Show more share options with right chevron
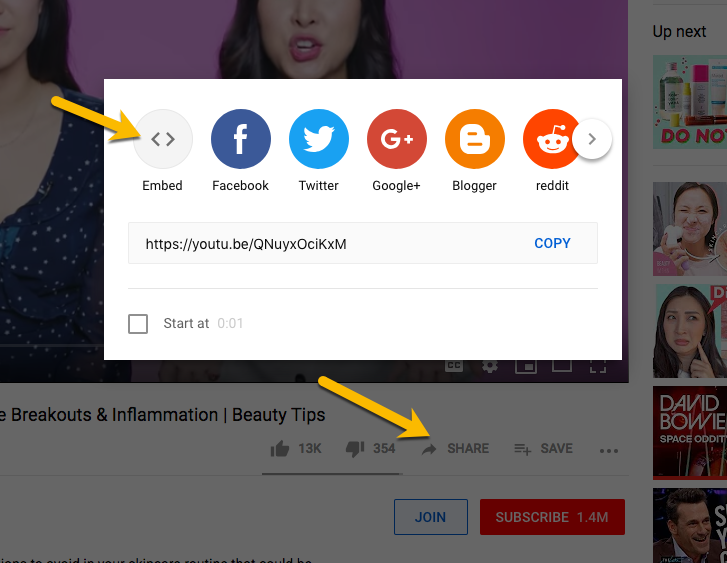This screenshot has width=727, height=563. coord(592,139)
